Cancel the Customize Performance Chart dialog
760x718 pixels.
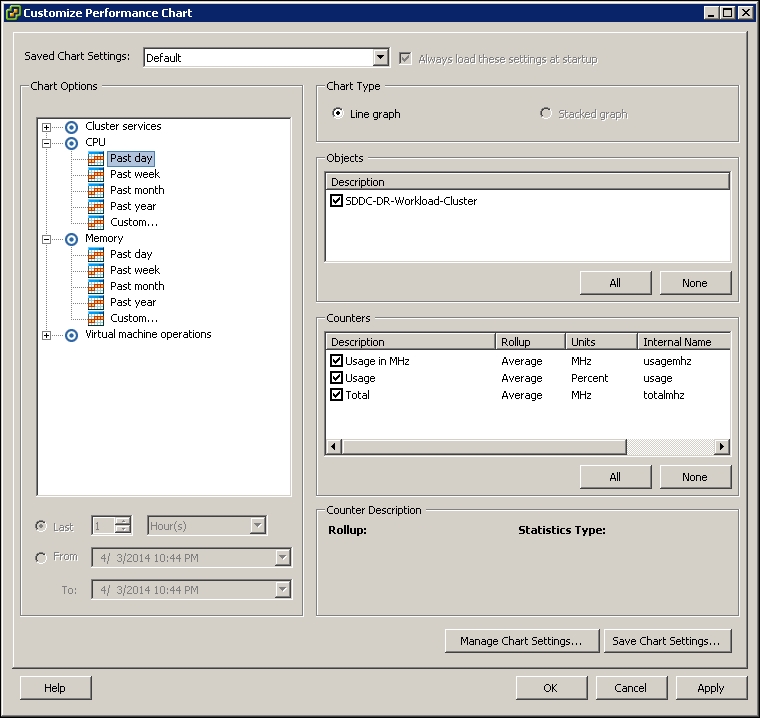point(631,688)
